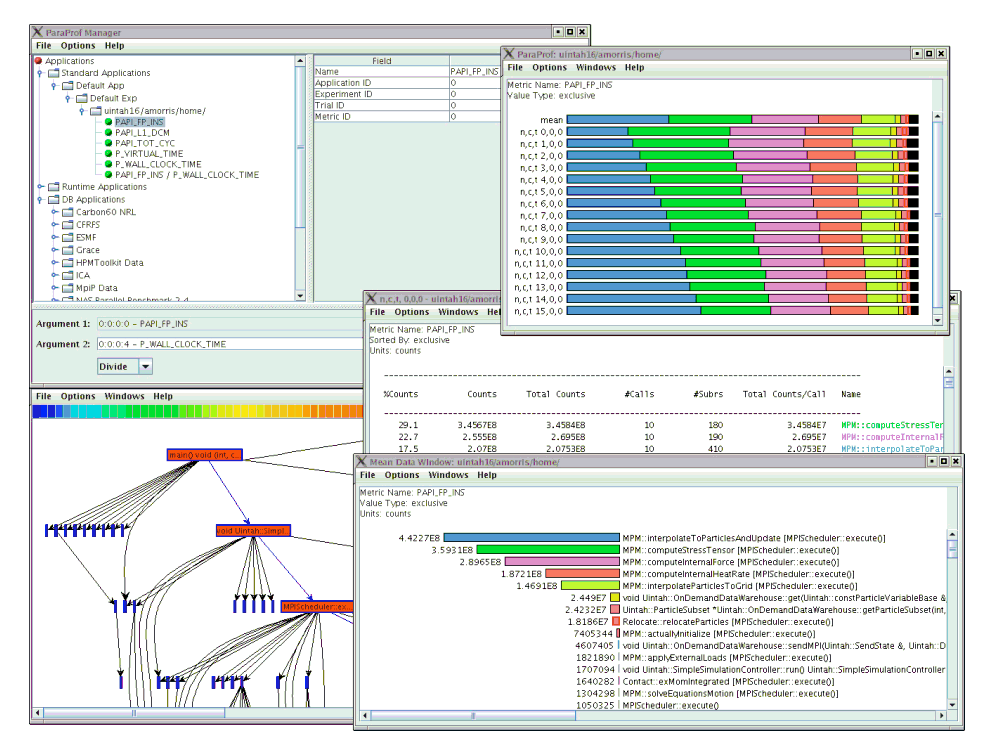The width and height of the screenshot is (993, 743).
Task: Click the HPMToolkit Data folder icon
Action: point(68,263)
